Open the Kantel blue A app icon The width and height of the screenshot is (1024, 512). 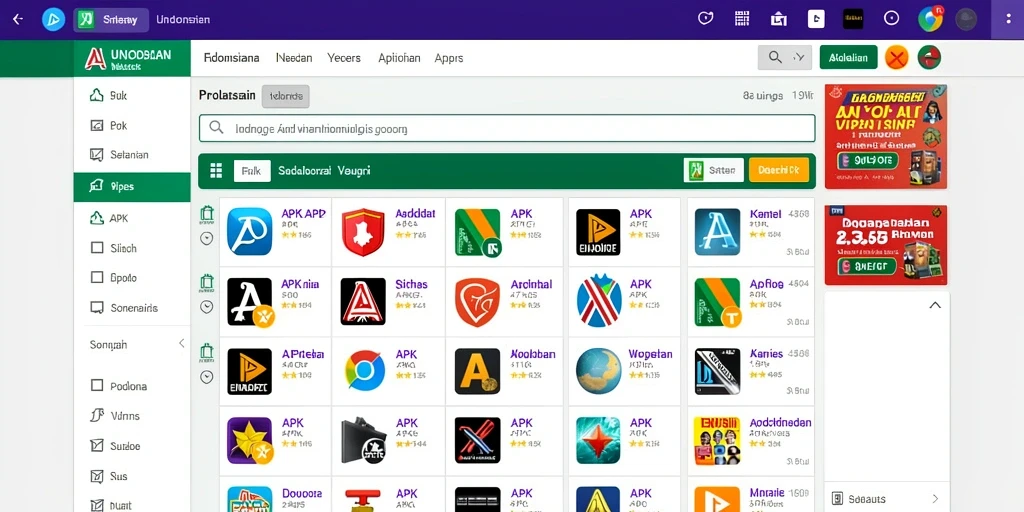pos(718,231)
